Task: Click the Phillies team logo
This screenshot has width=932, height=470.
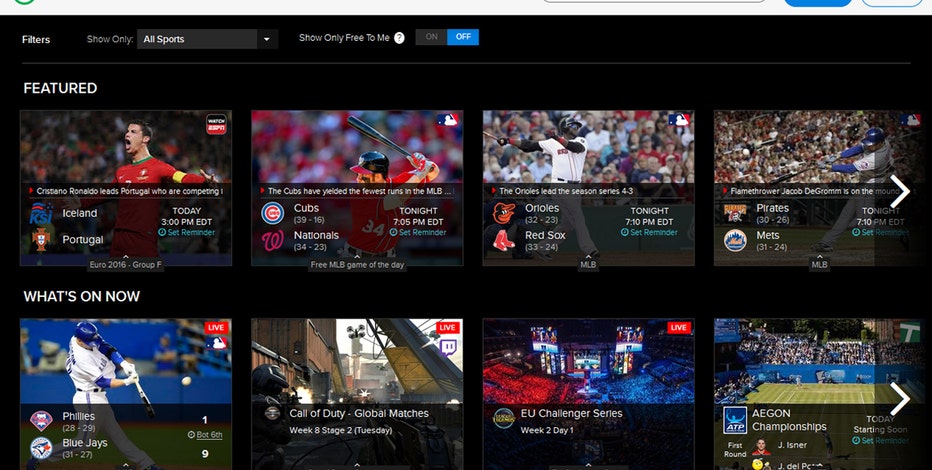Action: [x=41, y=421]
